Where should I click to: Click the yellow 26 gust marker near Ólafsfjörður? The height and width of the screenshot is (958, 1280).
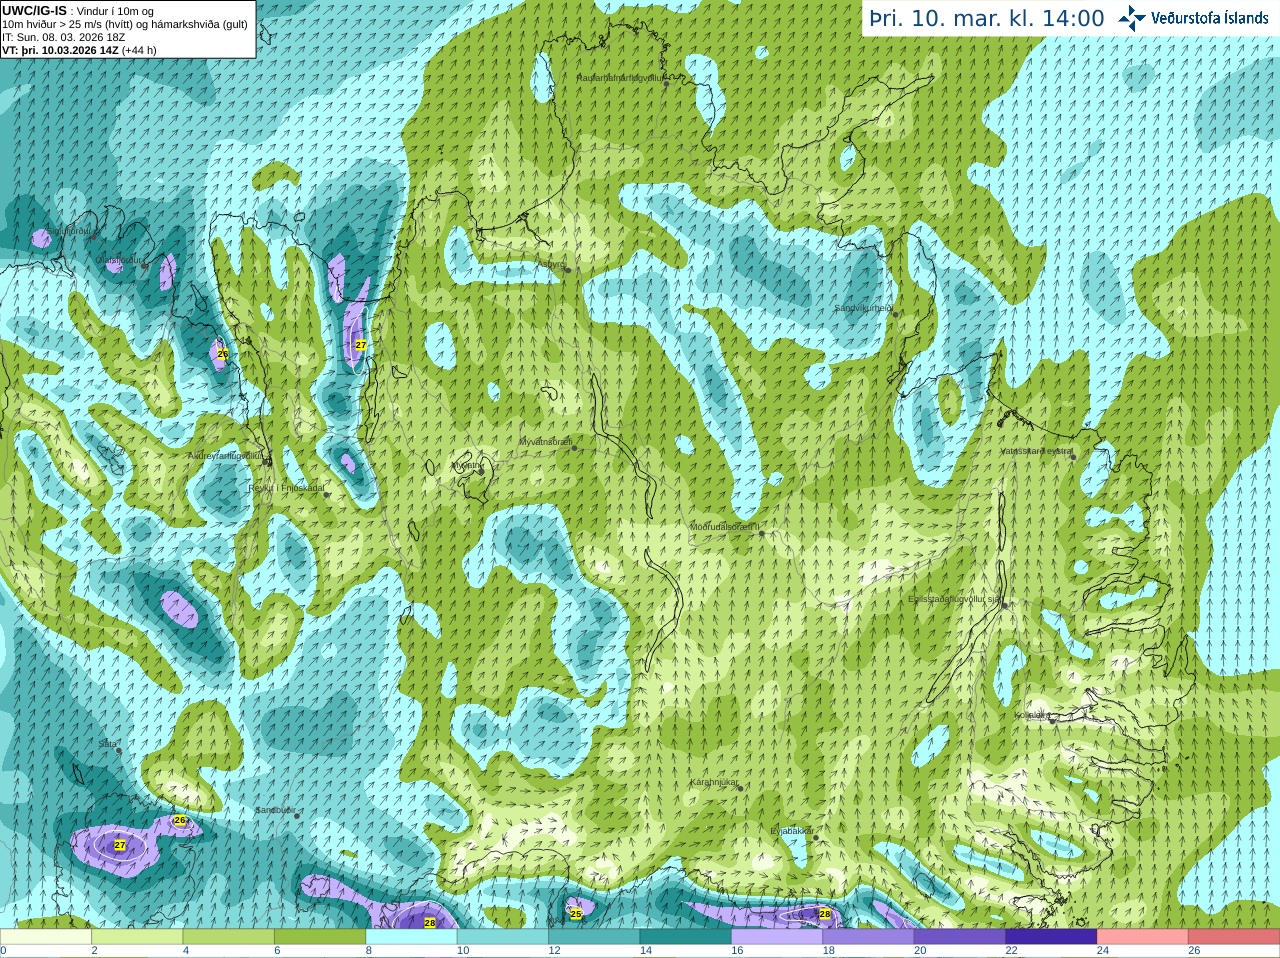pos(222,354)
